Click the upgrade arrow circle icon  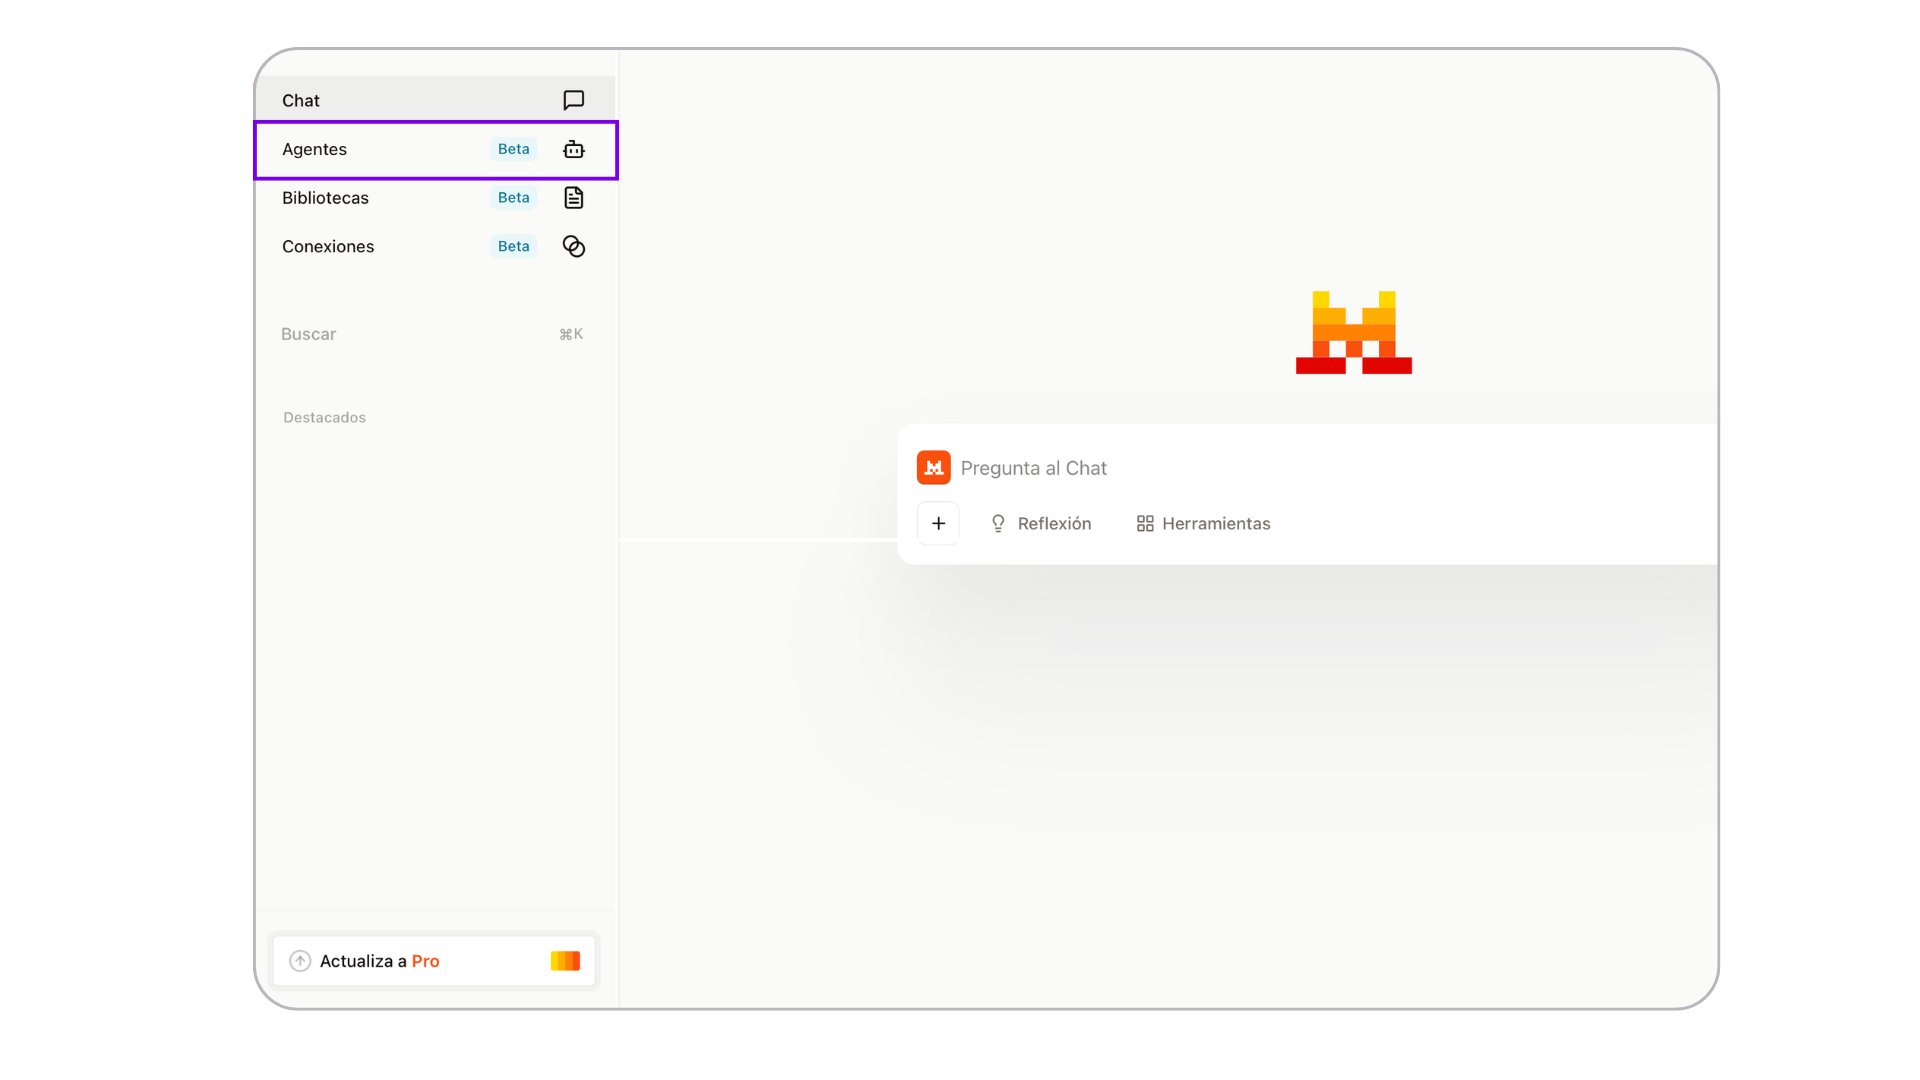300,961
